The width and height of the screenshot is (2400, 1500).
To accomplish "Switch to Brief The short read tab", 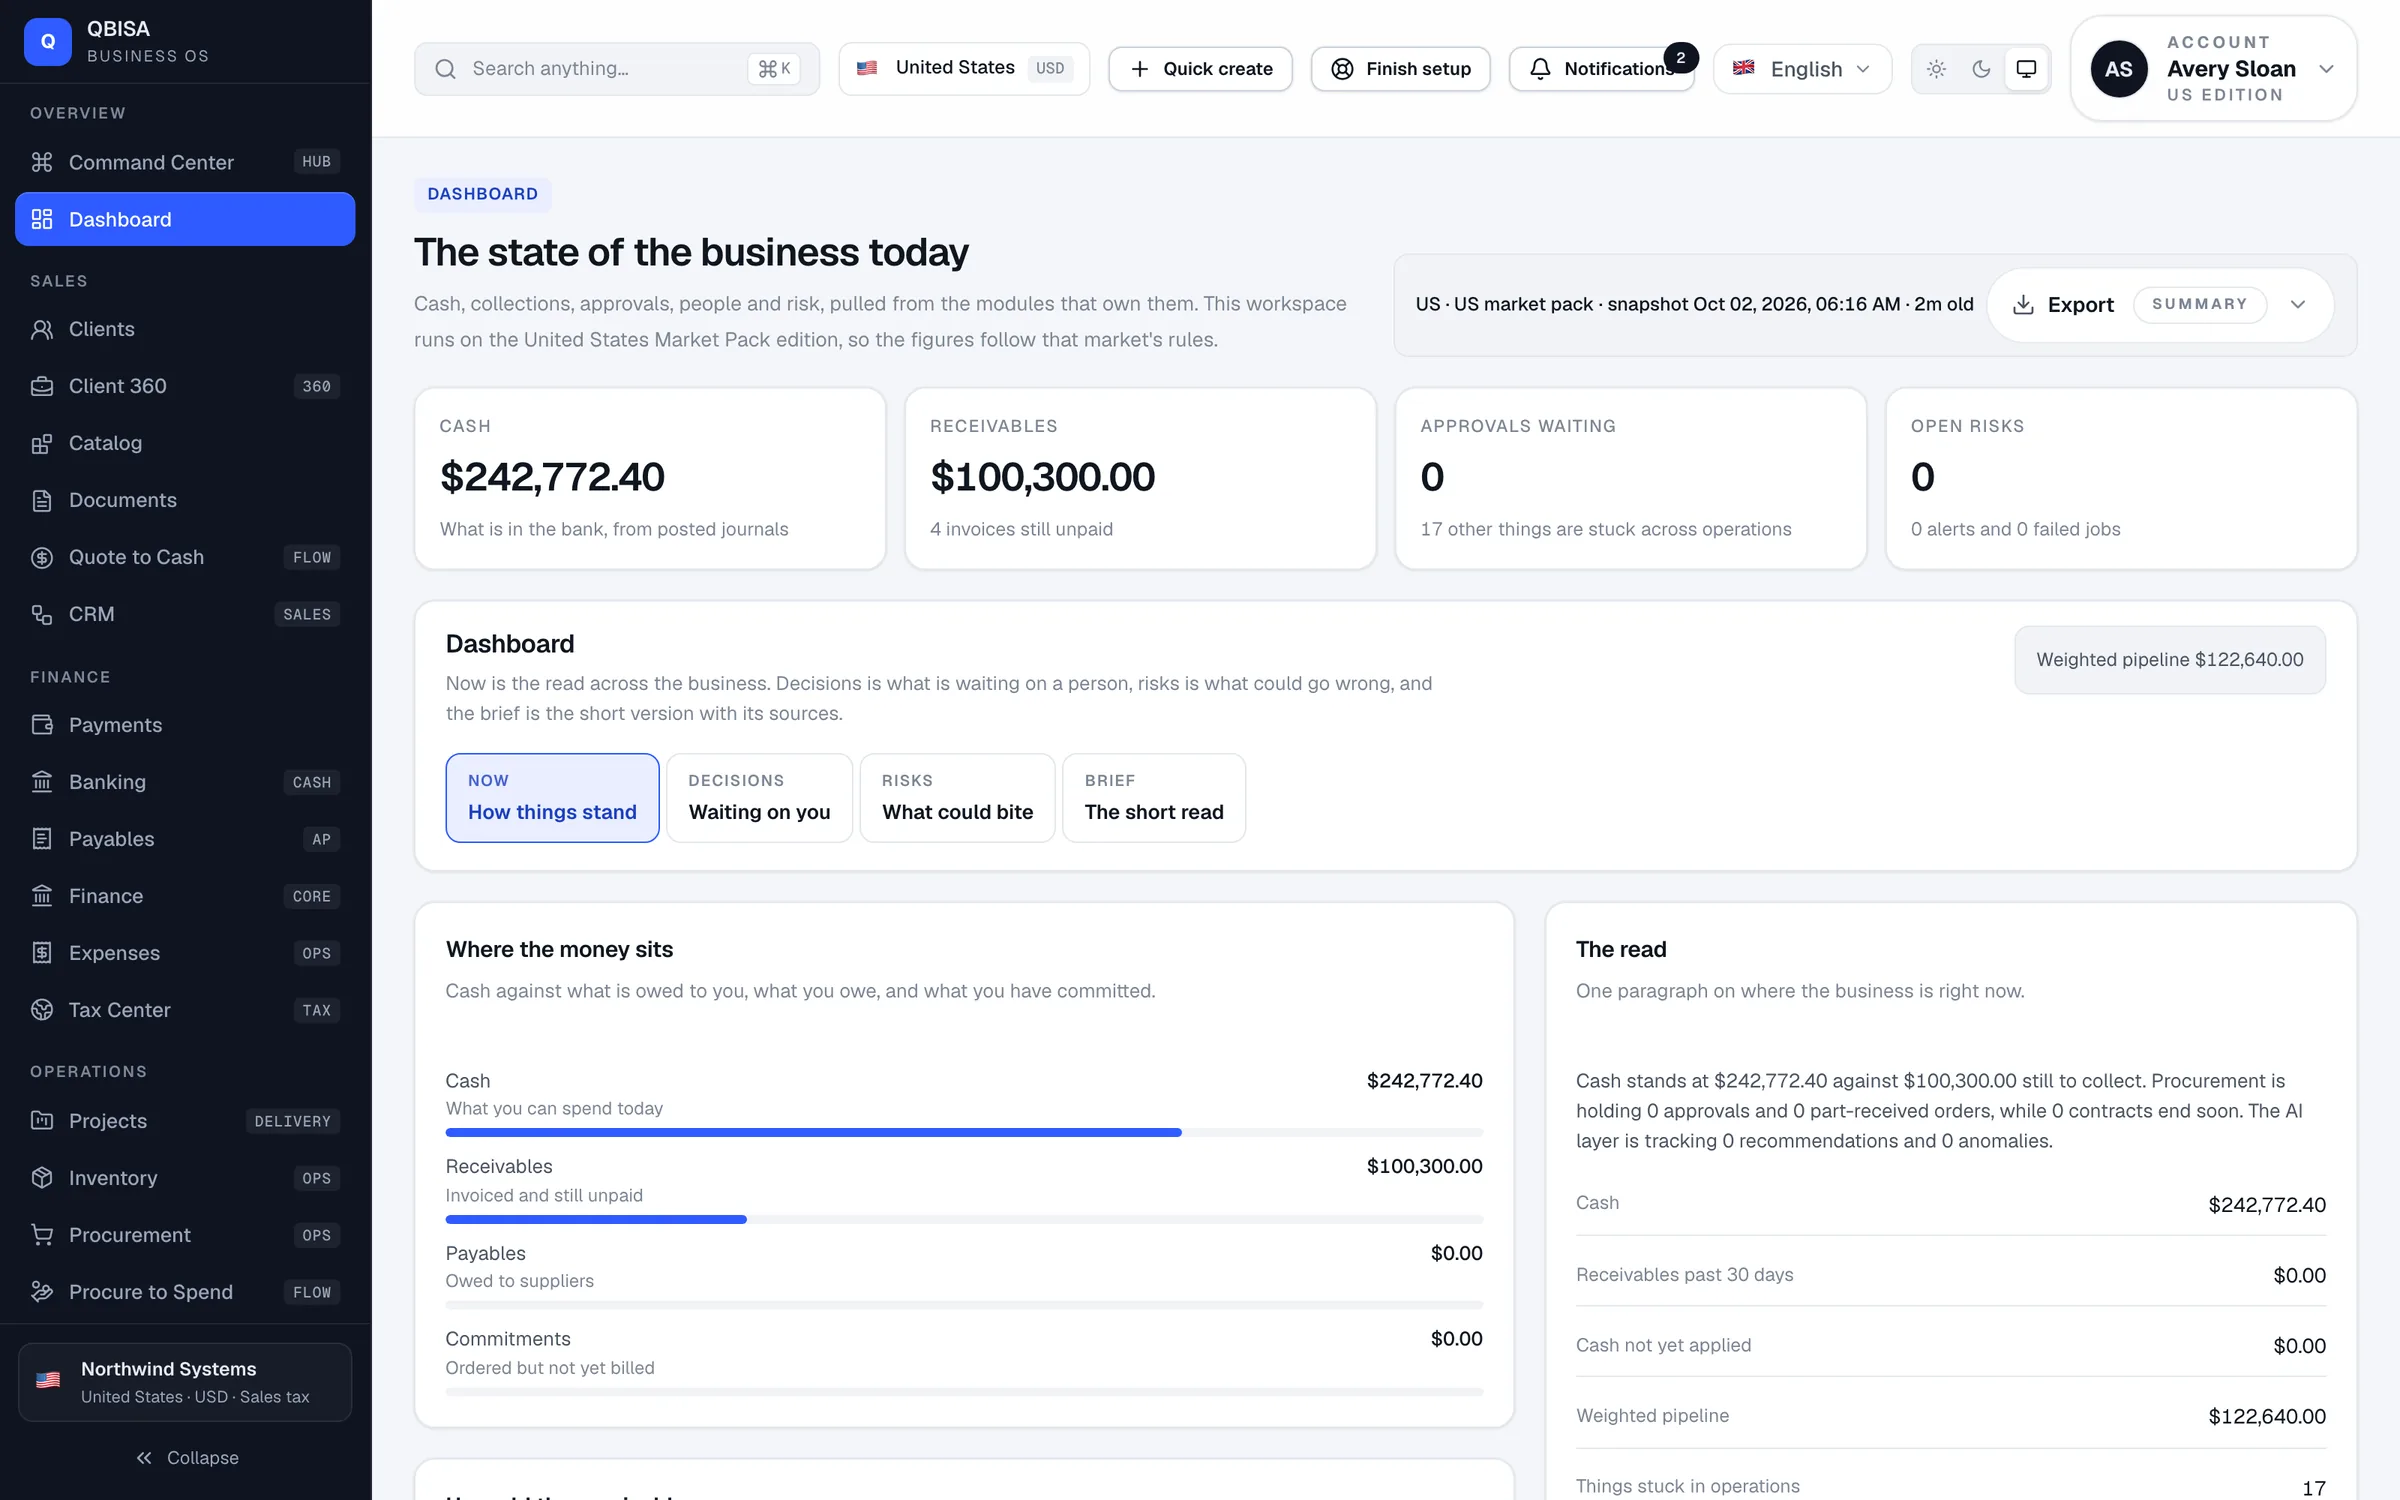I will pyautogui.click(x=1154, y=797).
